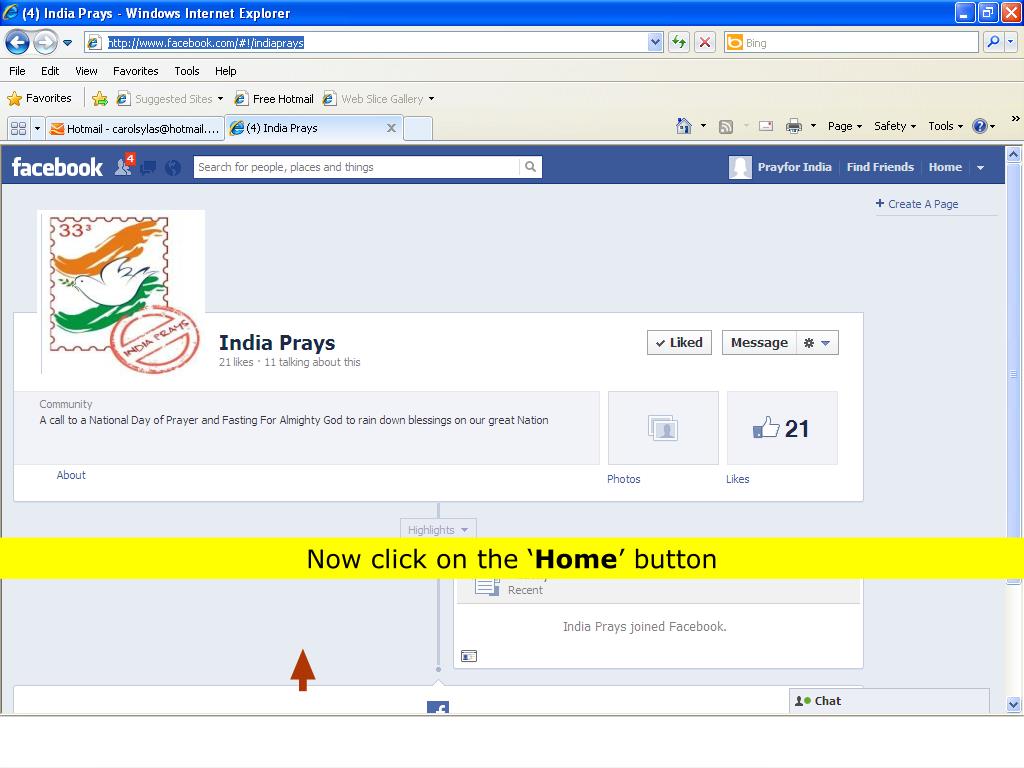1024x768 pixels.
Task: Open the Tools menu in menu bar
Action: 187,71
